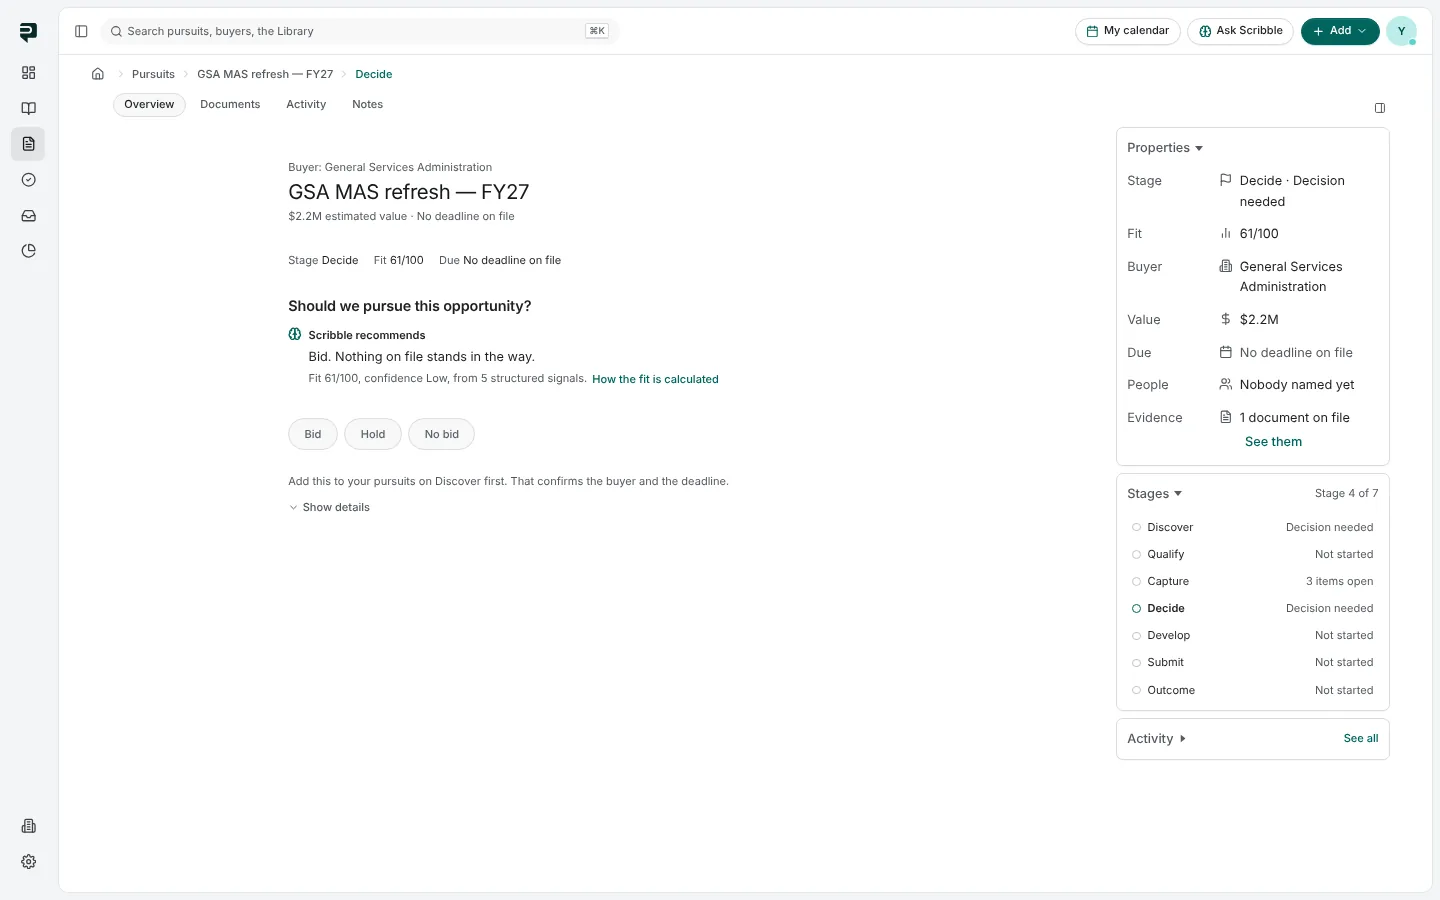Click See all activity link
Viewport: 1440px width, 900px height.
tap(1361, 738)
